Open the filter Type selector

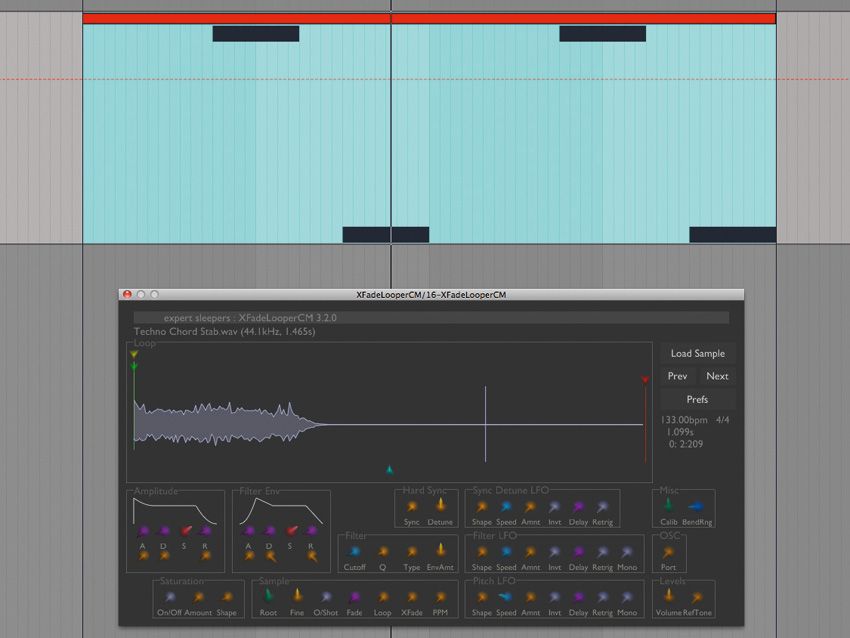point(409,552)
